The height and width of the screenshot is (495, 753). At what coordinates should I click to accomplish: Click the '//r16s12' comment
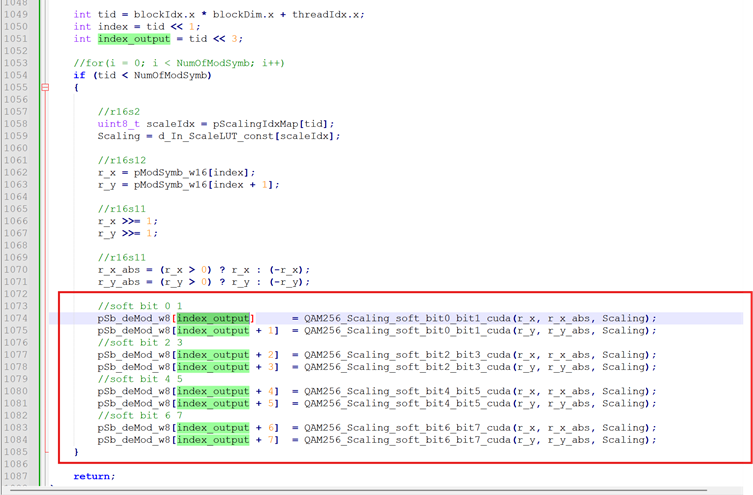(121, 160)
